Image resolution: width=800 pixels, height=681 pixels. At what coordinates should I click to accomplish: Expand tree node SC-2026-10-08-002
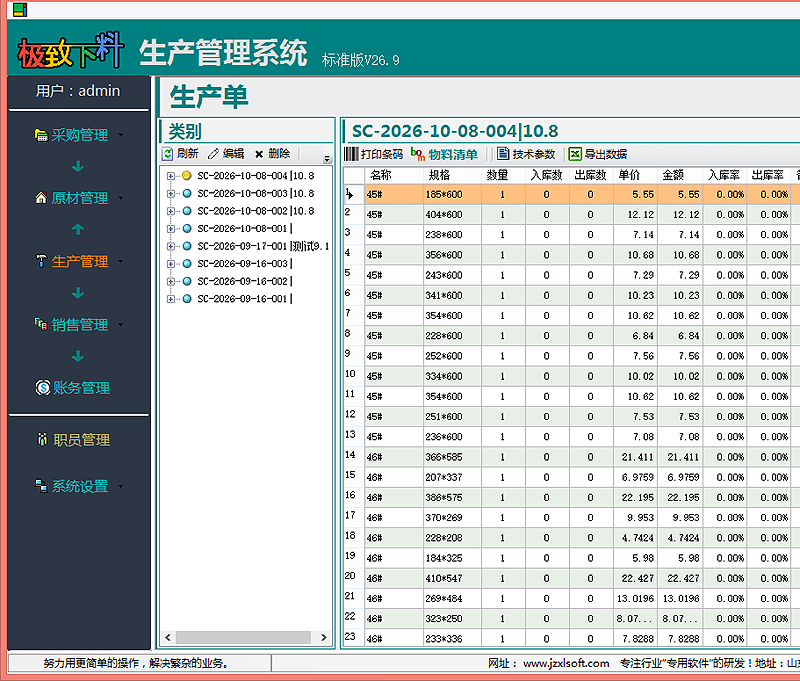pos(170,211)
